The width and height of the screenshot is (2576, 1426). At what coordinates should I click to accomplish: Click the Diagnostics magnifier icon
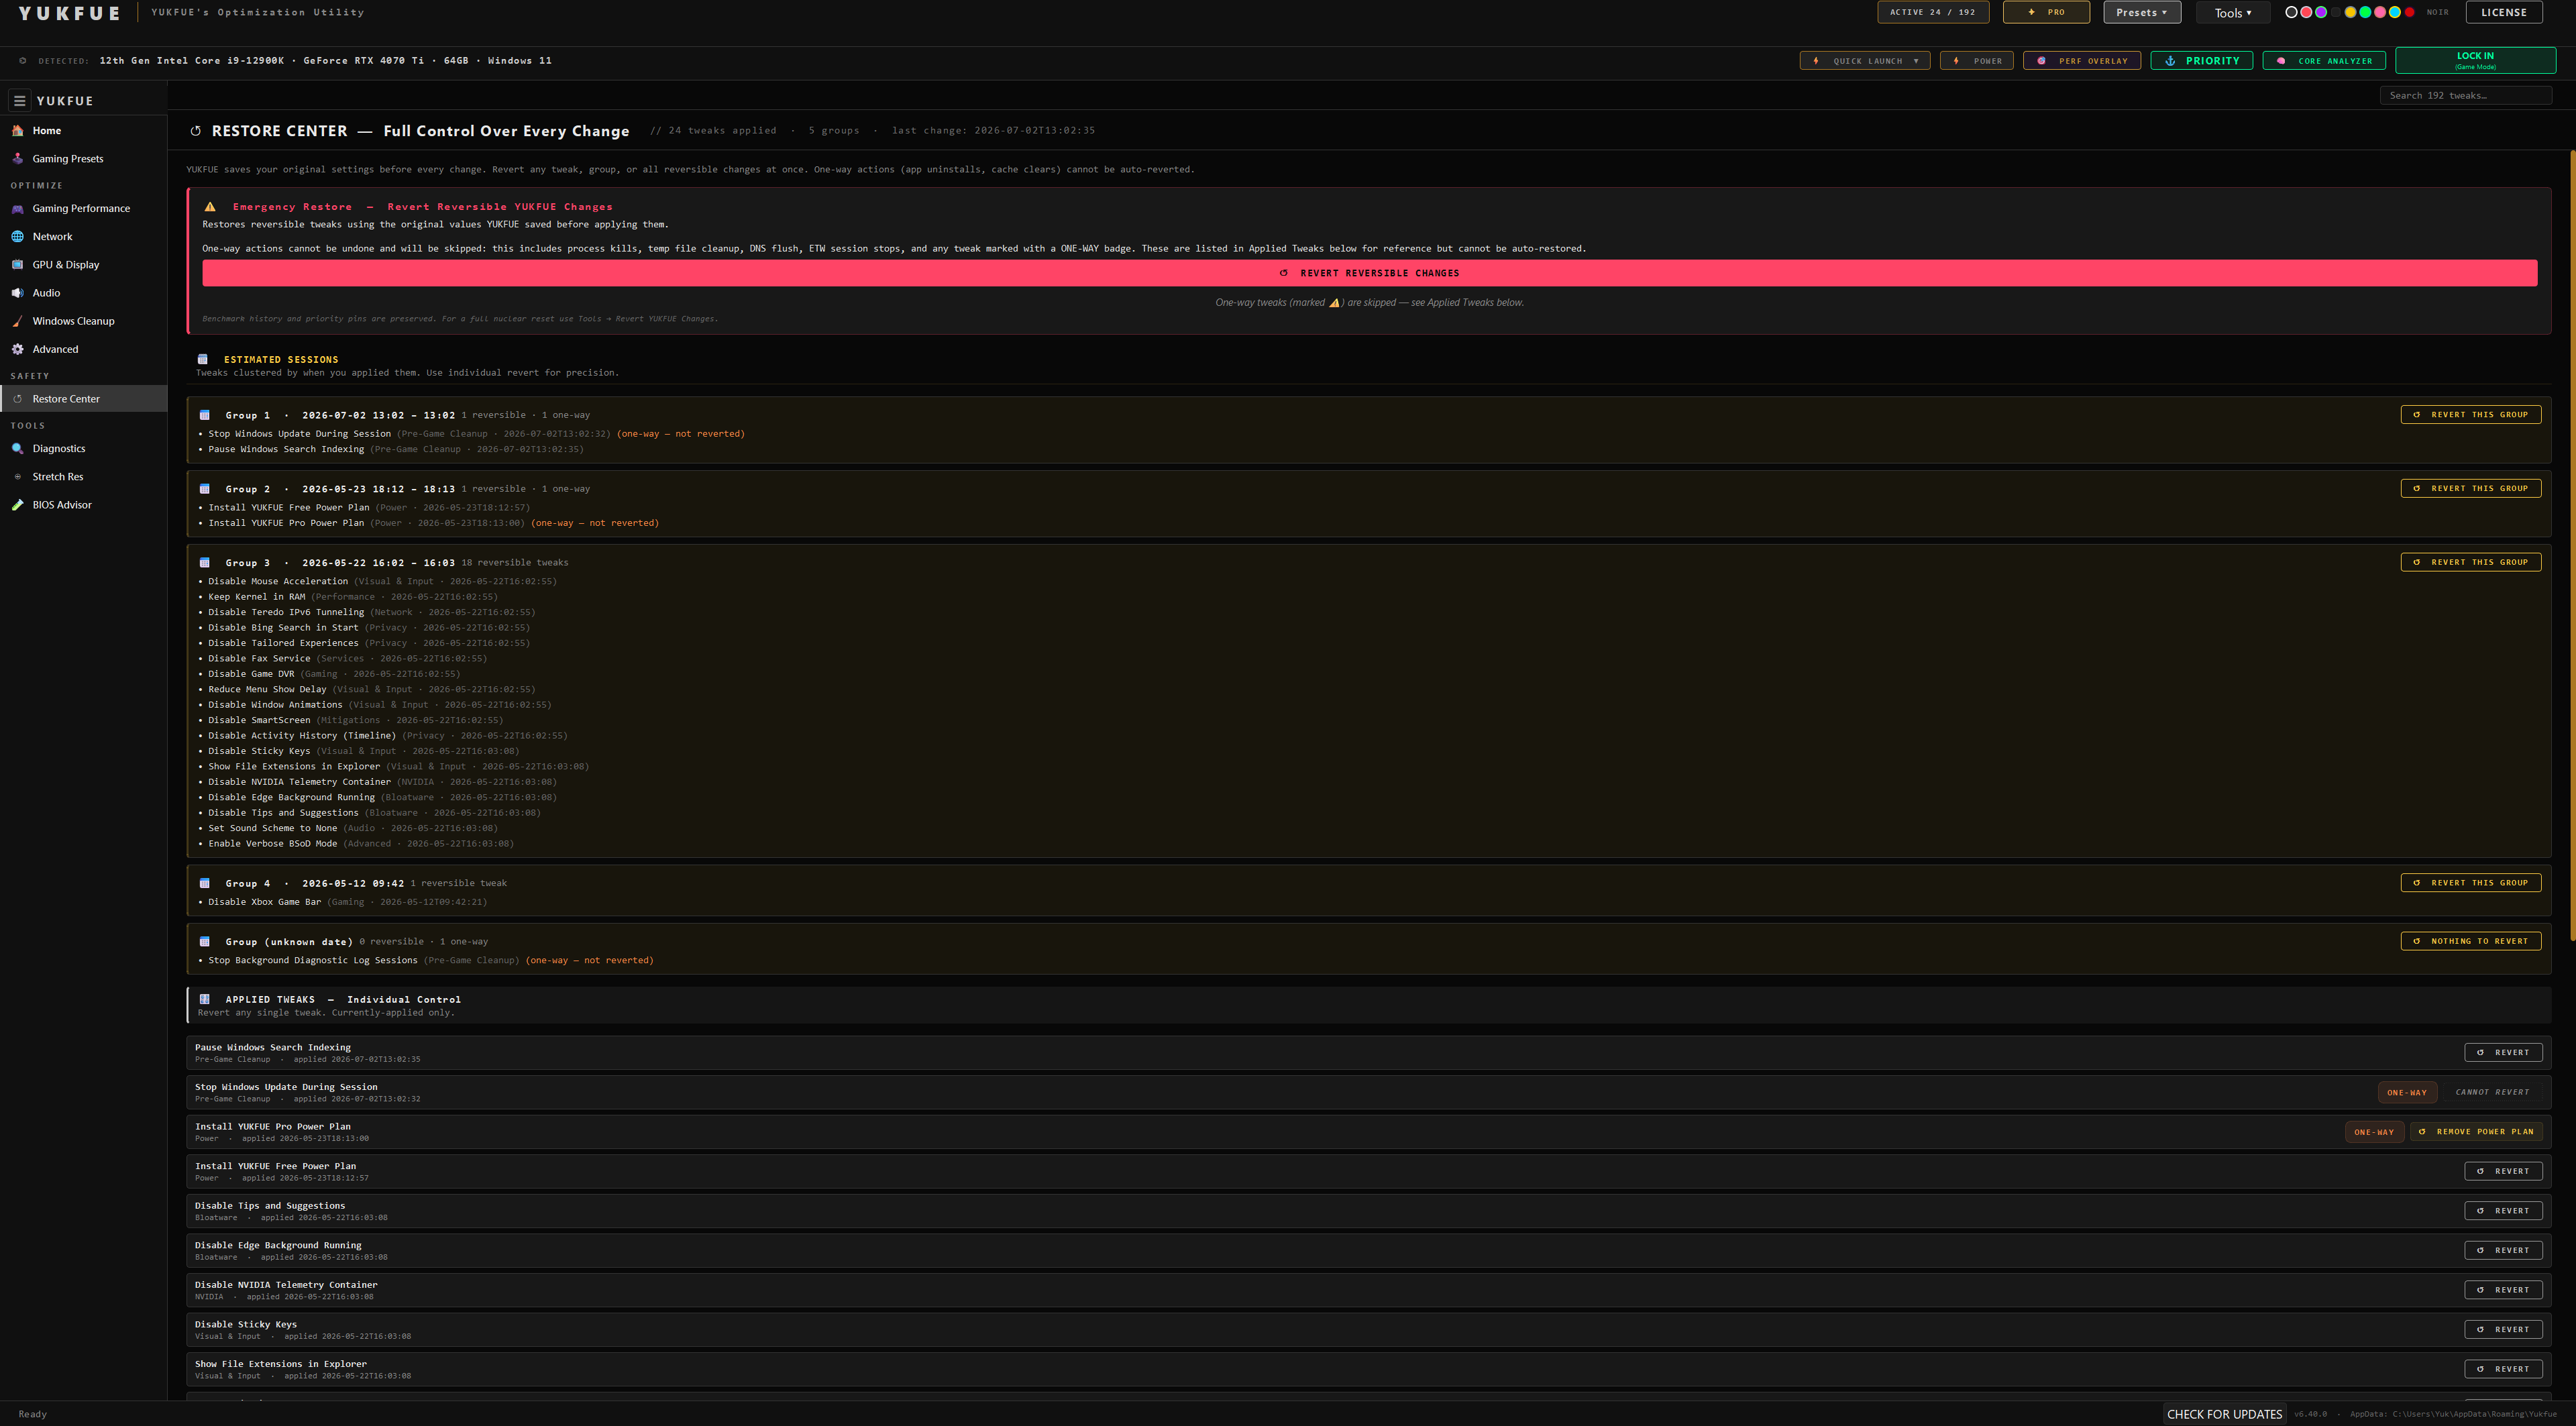[x=17, y=449]
